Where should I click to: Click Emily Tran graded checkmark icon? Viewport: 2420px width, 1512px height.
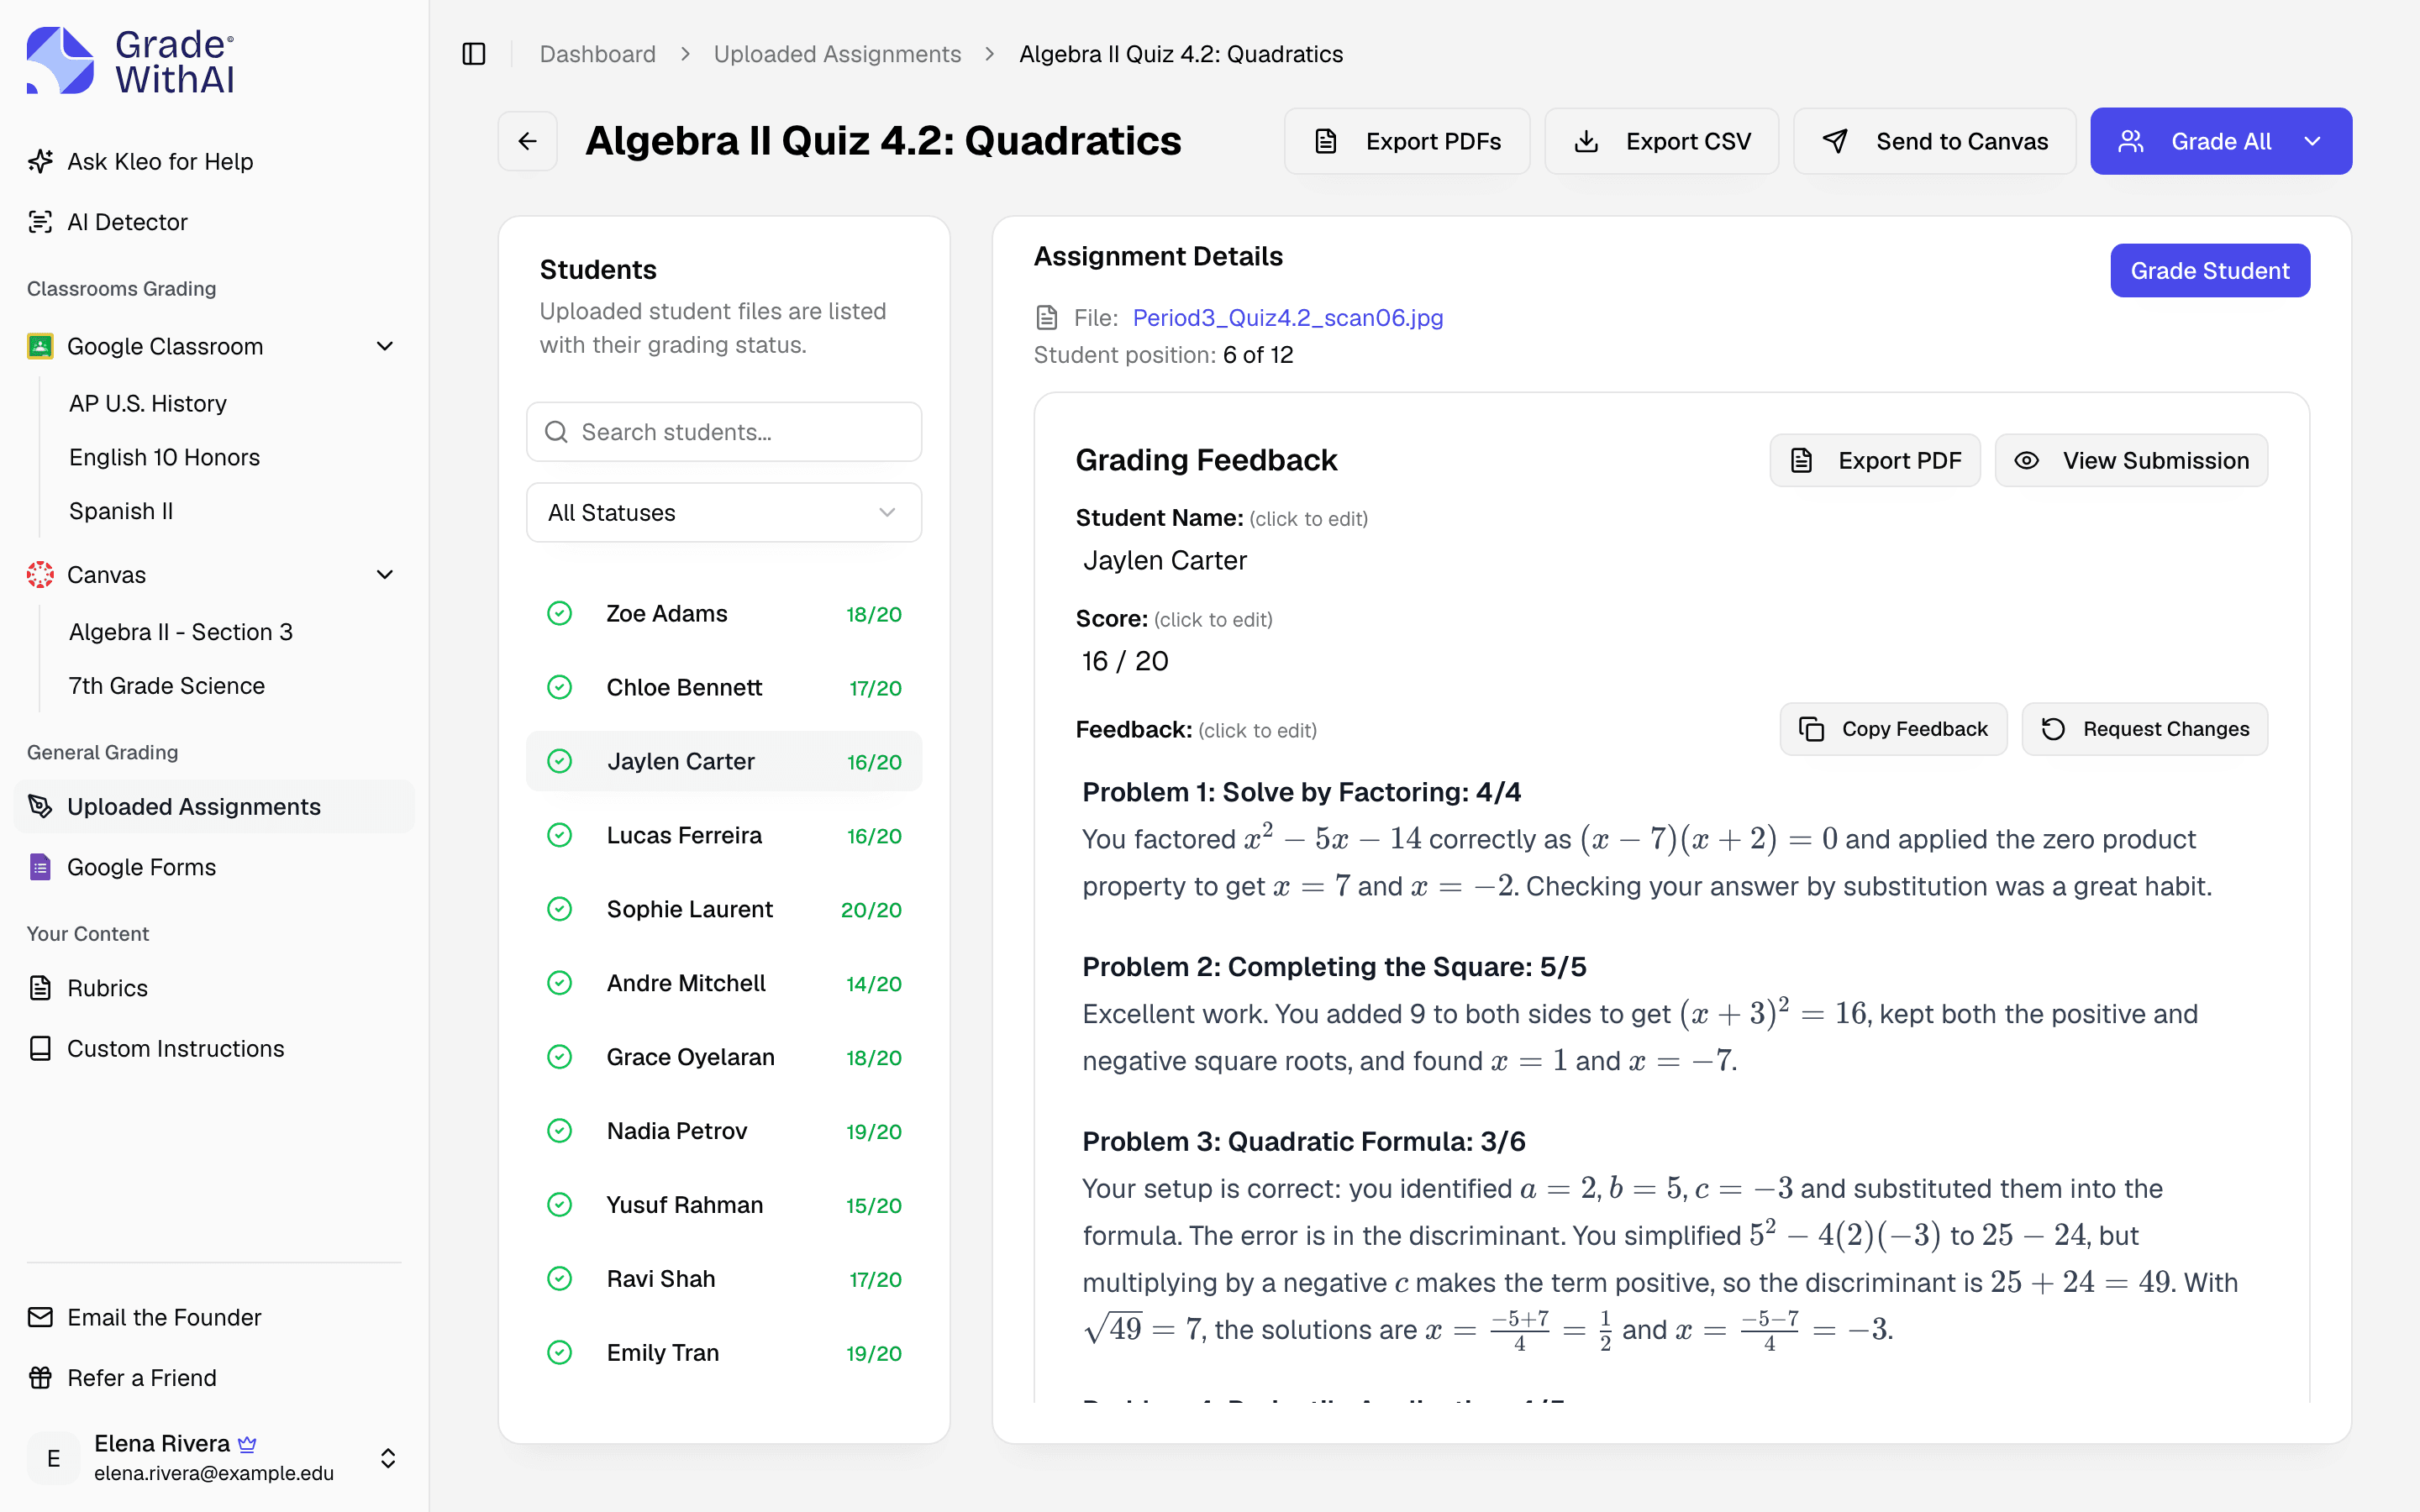pos(560,1353)
